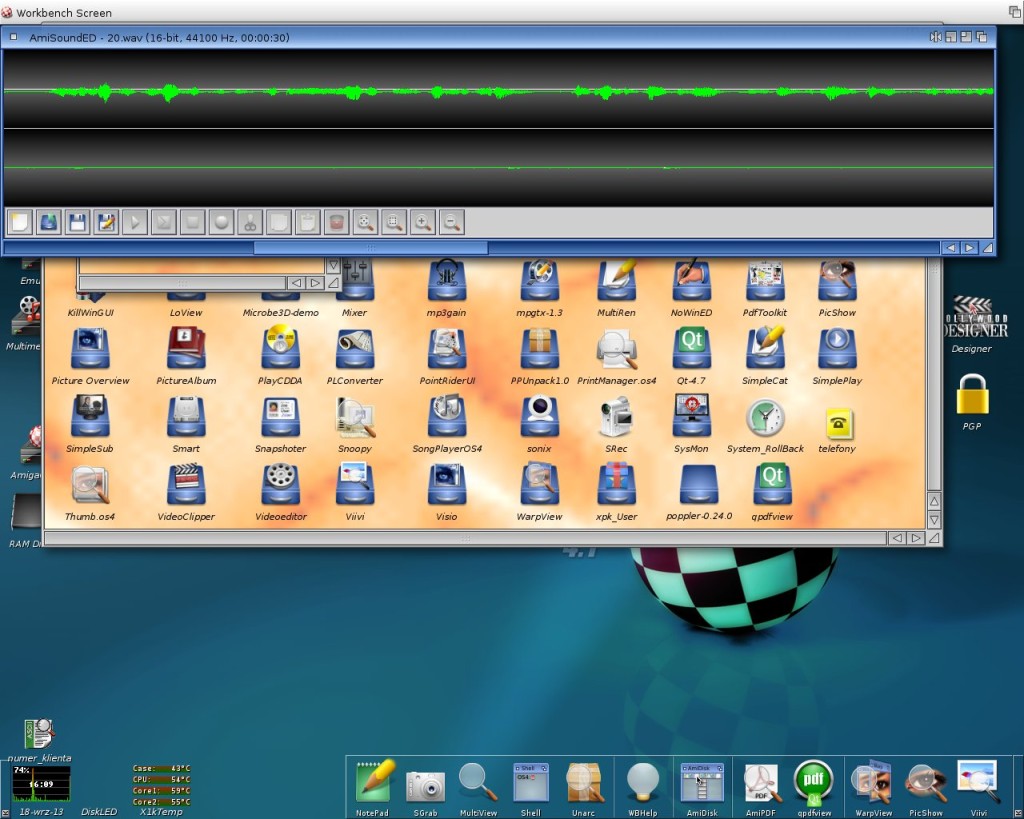
Task: Click the drawer window scroll-right arrow
Action: pyautogui.click(x=916, y=538)
